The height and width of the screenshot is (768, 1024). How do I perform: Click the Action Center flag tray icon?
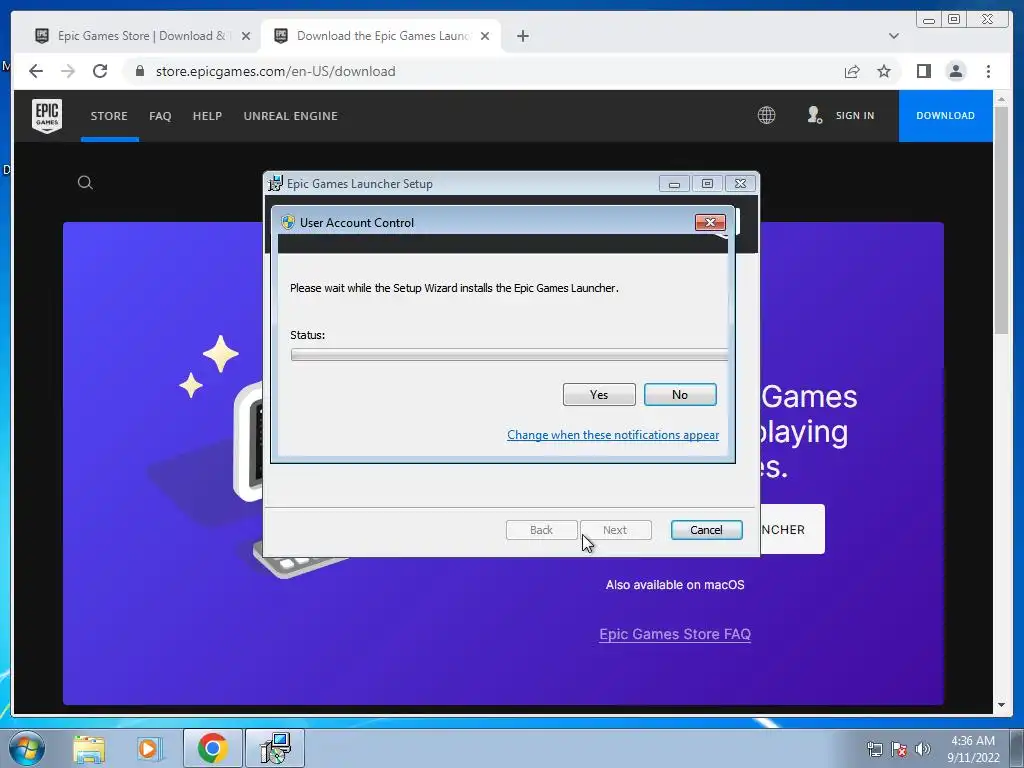pyautogui.click(x=899, y=748)
